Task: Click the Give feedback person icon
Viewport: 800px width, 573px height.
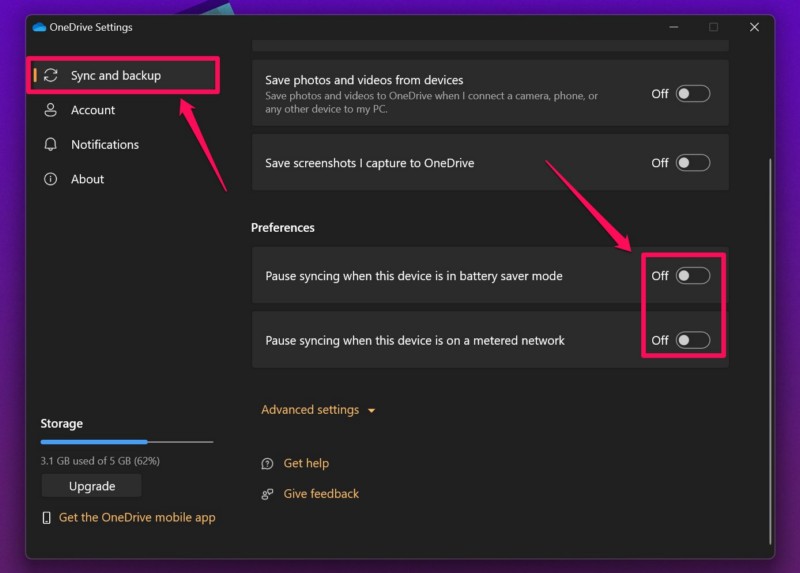Action: pos(267,494)
